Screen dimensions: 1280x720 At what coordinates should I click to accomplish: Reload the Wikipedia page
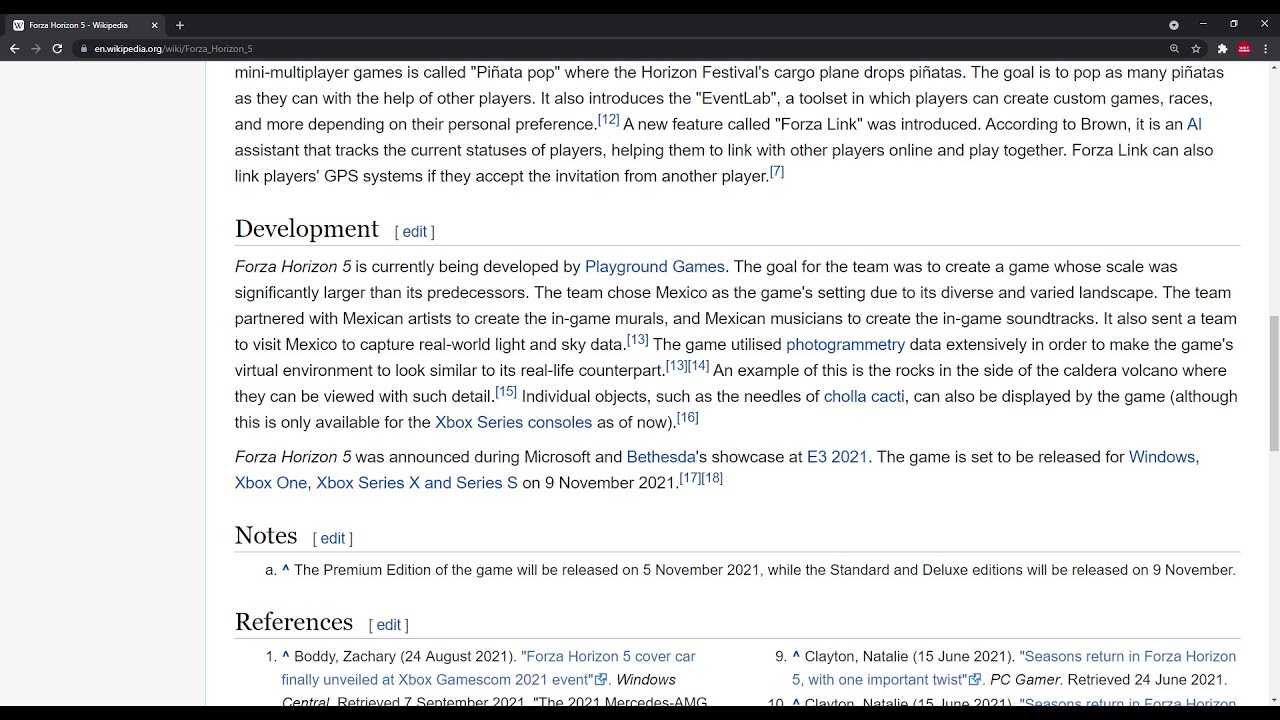click(x=57, y=48)
